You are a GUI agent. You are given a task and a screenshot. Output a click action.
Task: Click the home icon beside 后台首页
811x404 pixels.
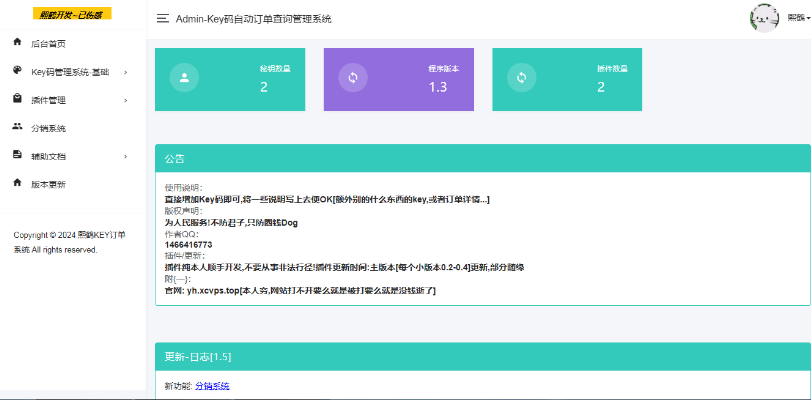[x=17, y=41]
